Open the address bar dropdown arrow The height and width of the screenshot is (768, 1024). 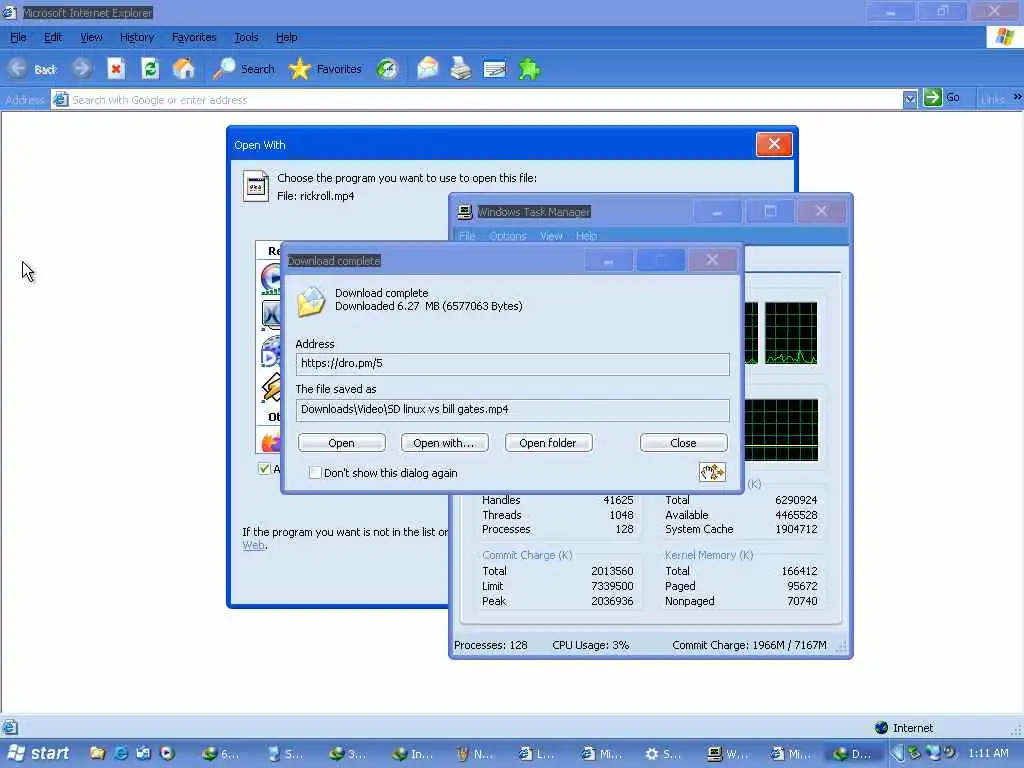point(910,99)
